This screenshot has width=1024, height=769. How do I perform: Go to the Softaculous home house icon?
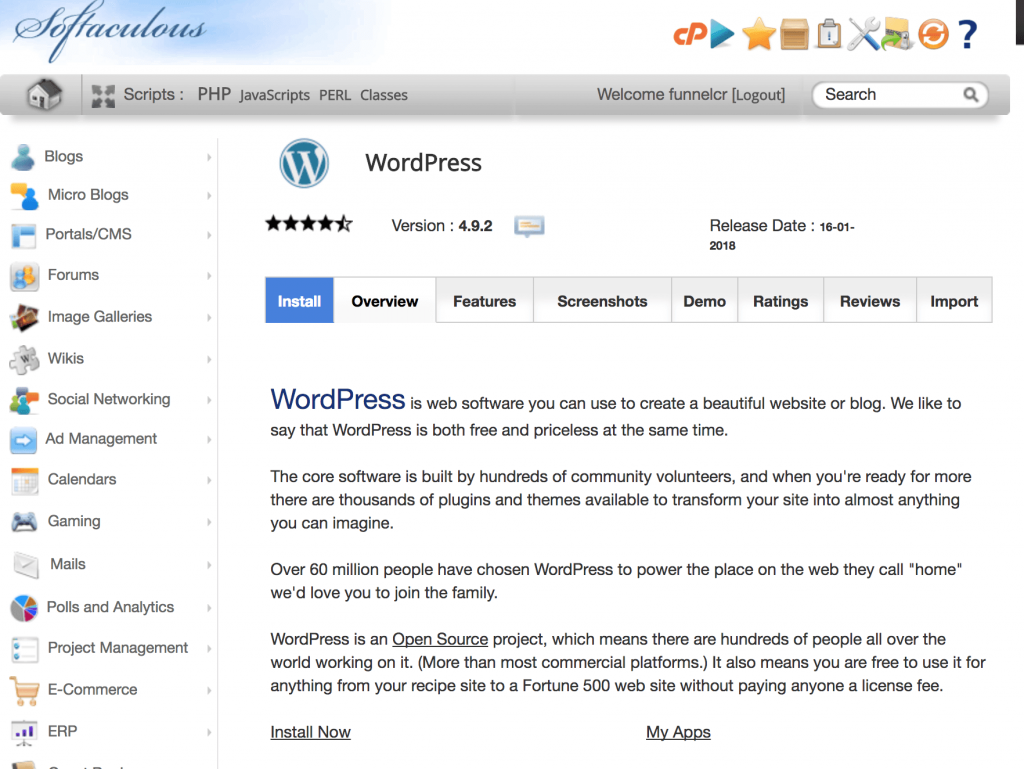click(x=44, y=95)
